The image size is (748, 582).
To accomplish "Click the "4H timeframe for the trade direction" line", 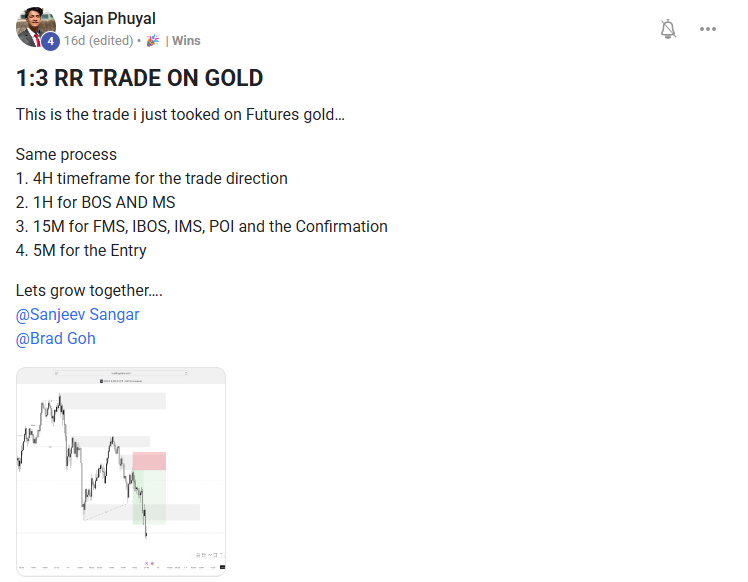I will click(x=152, y=178).
